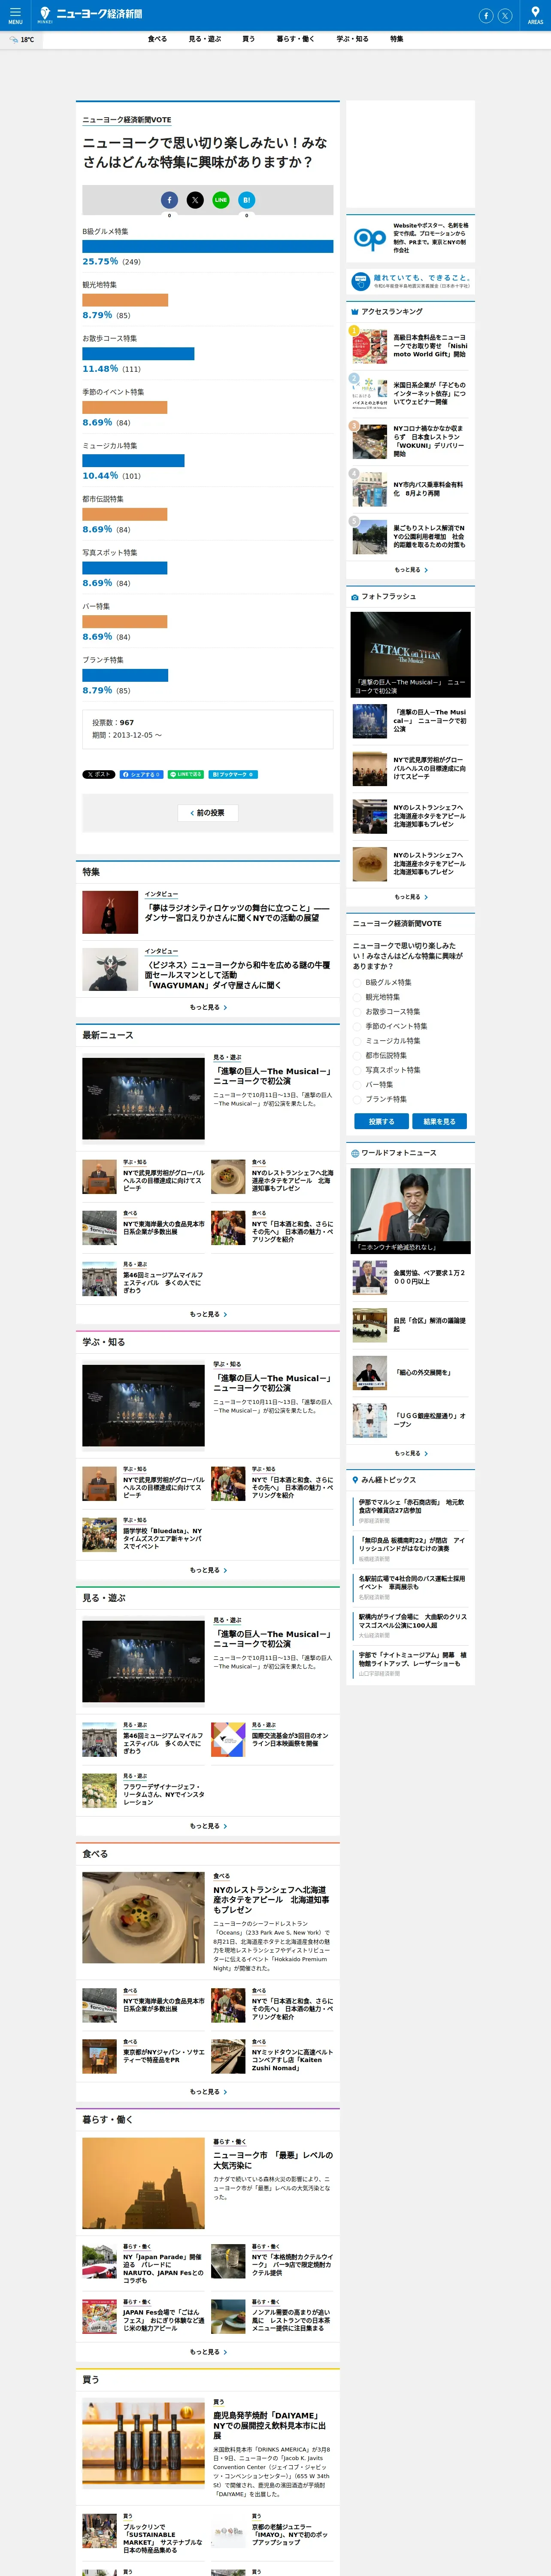Open 食べる navigation menu item
Screen dimensions: 551x2576
[157, 39]
